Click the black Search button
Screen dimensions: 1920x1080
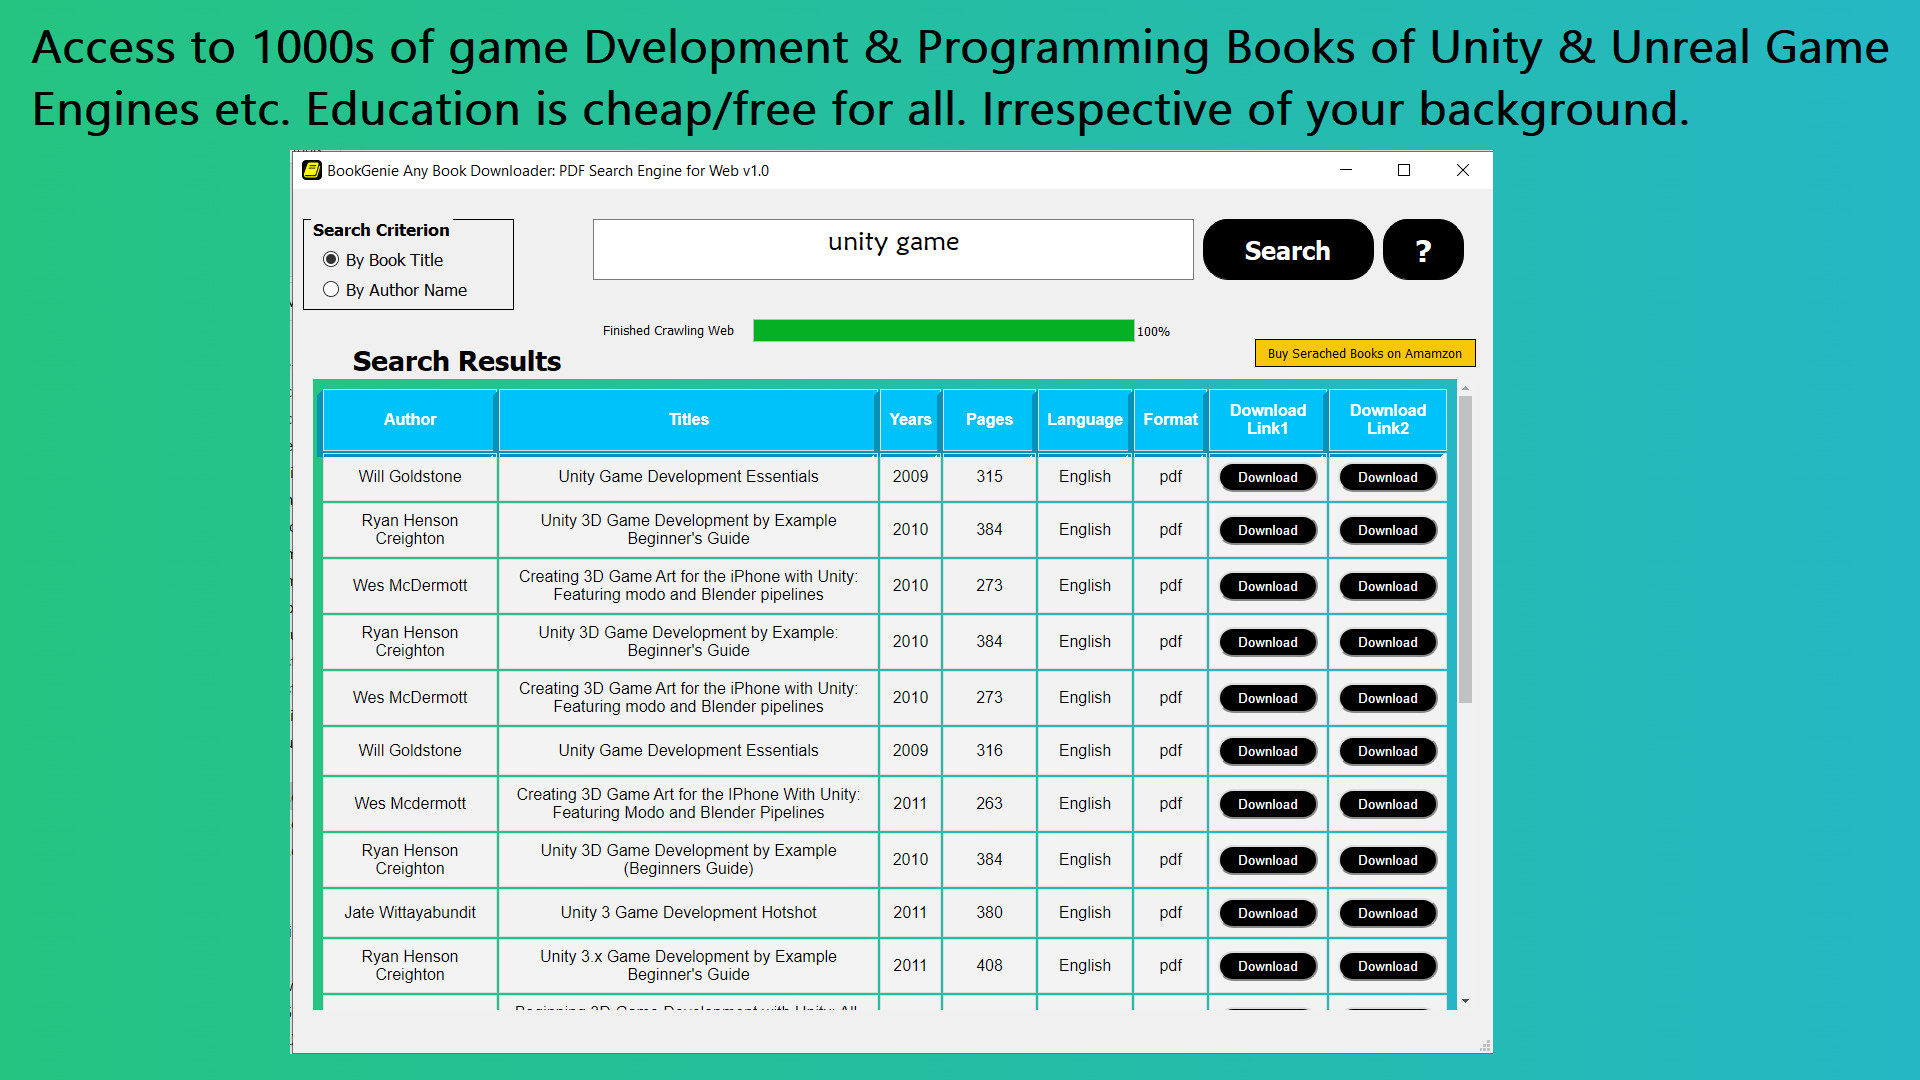(x=1287, y=250)
